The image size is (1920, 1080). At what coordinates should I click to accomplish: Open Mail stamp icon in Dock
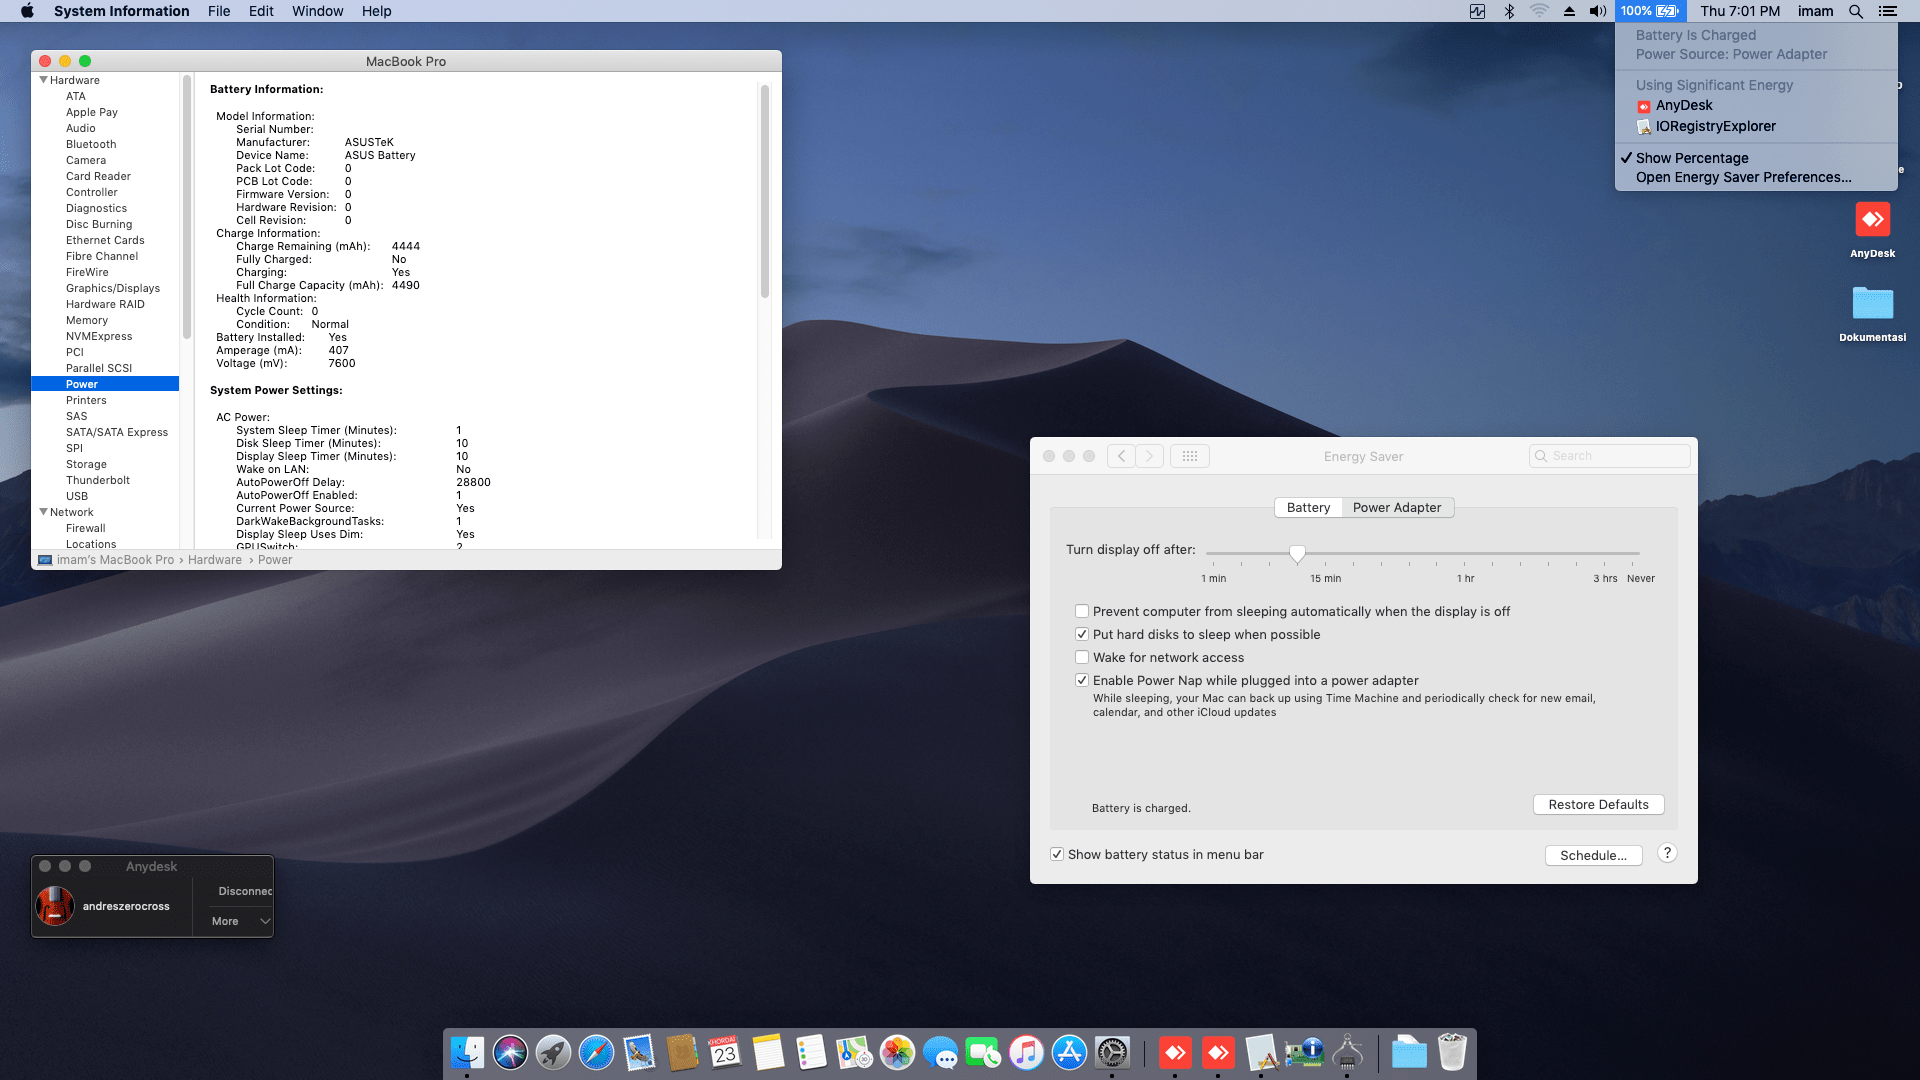pyautogui.click(x=639, y=1052)
